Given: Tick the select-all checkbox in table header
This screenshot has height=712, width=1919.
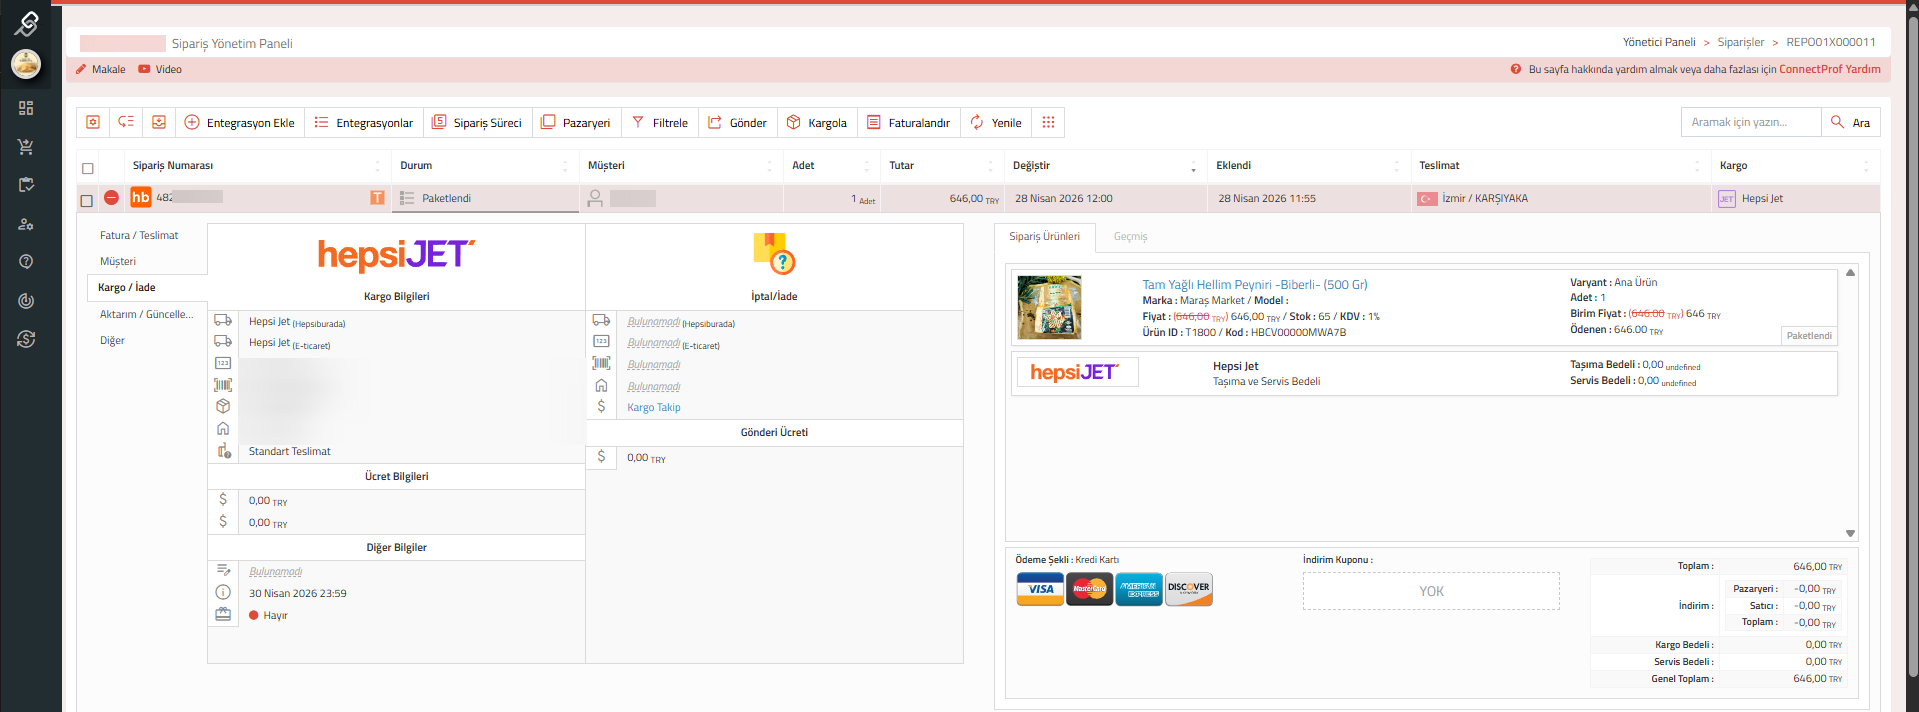Looking at the screenshot, I should [88, 168].
